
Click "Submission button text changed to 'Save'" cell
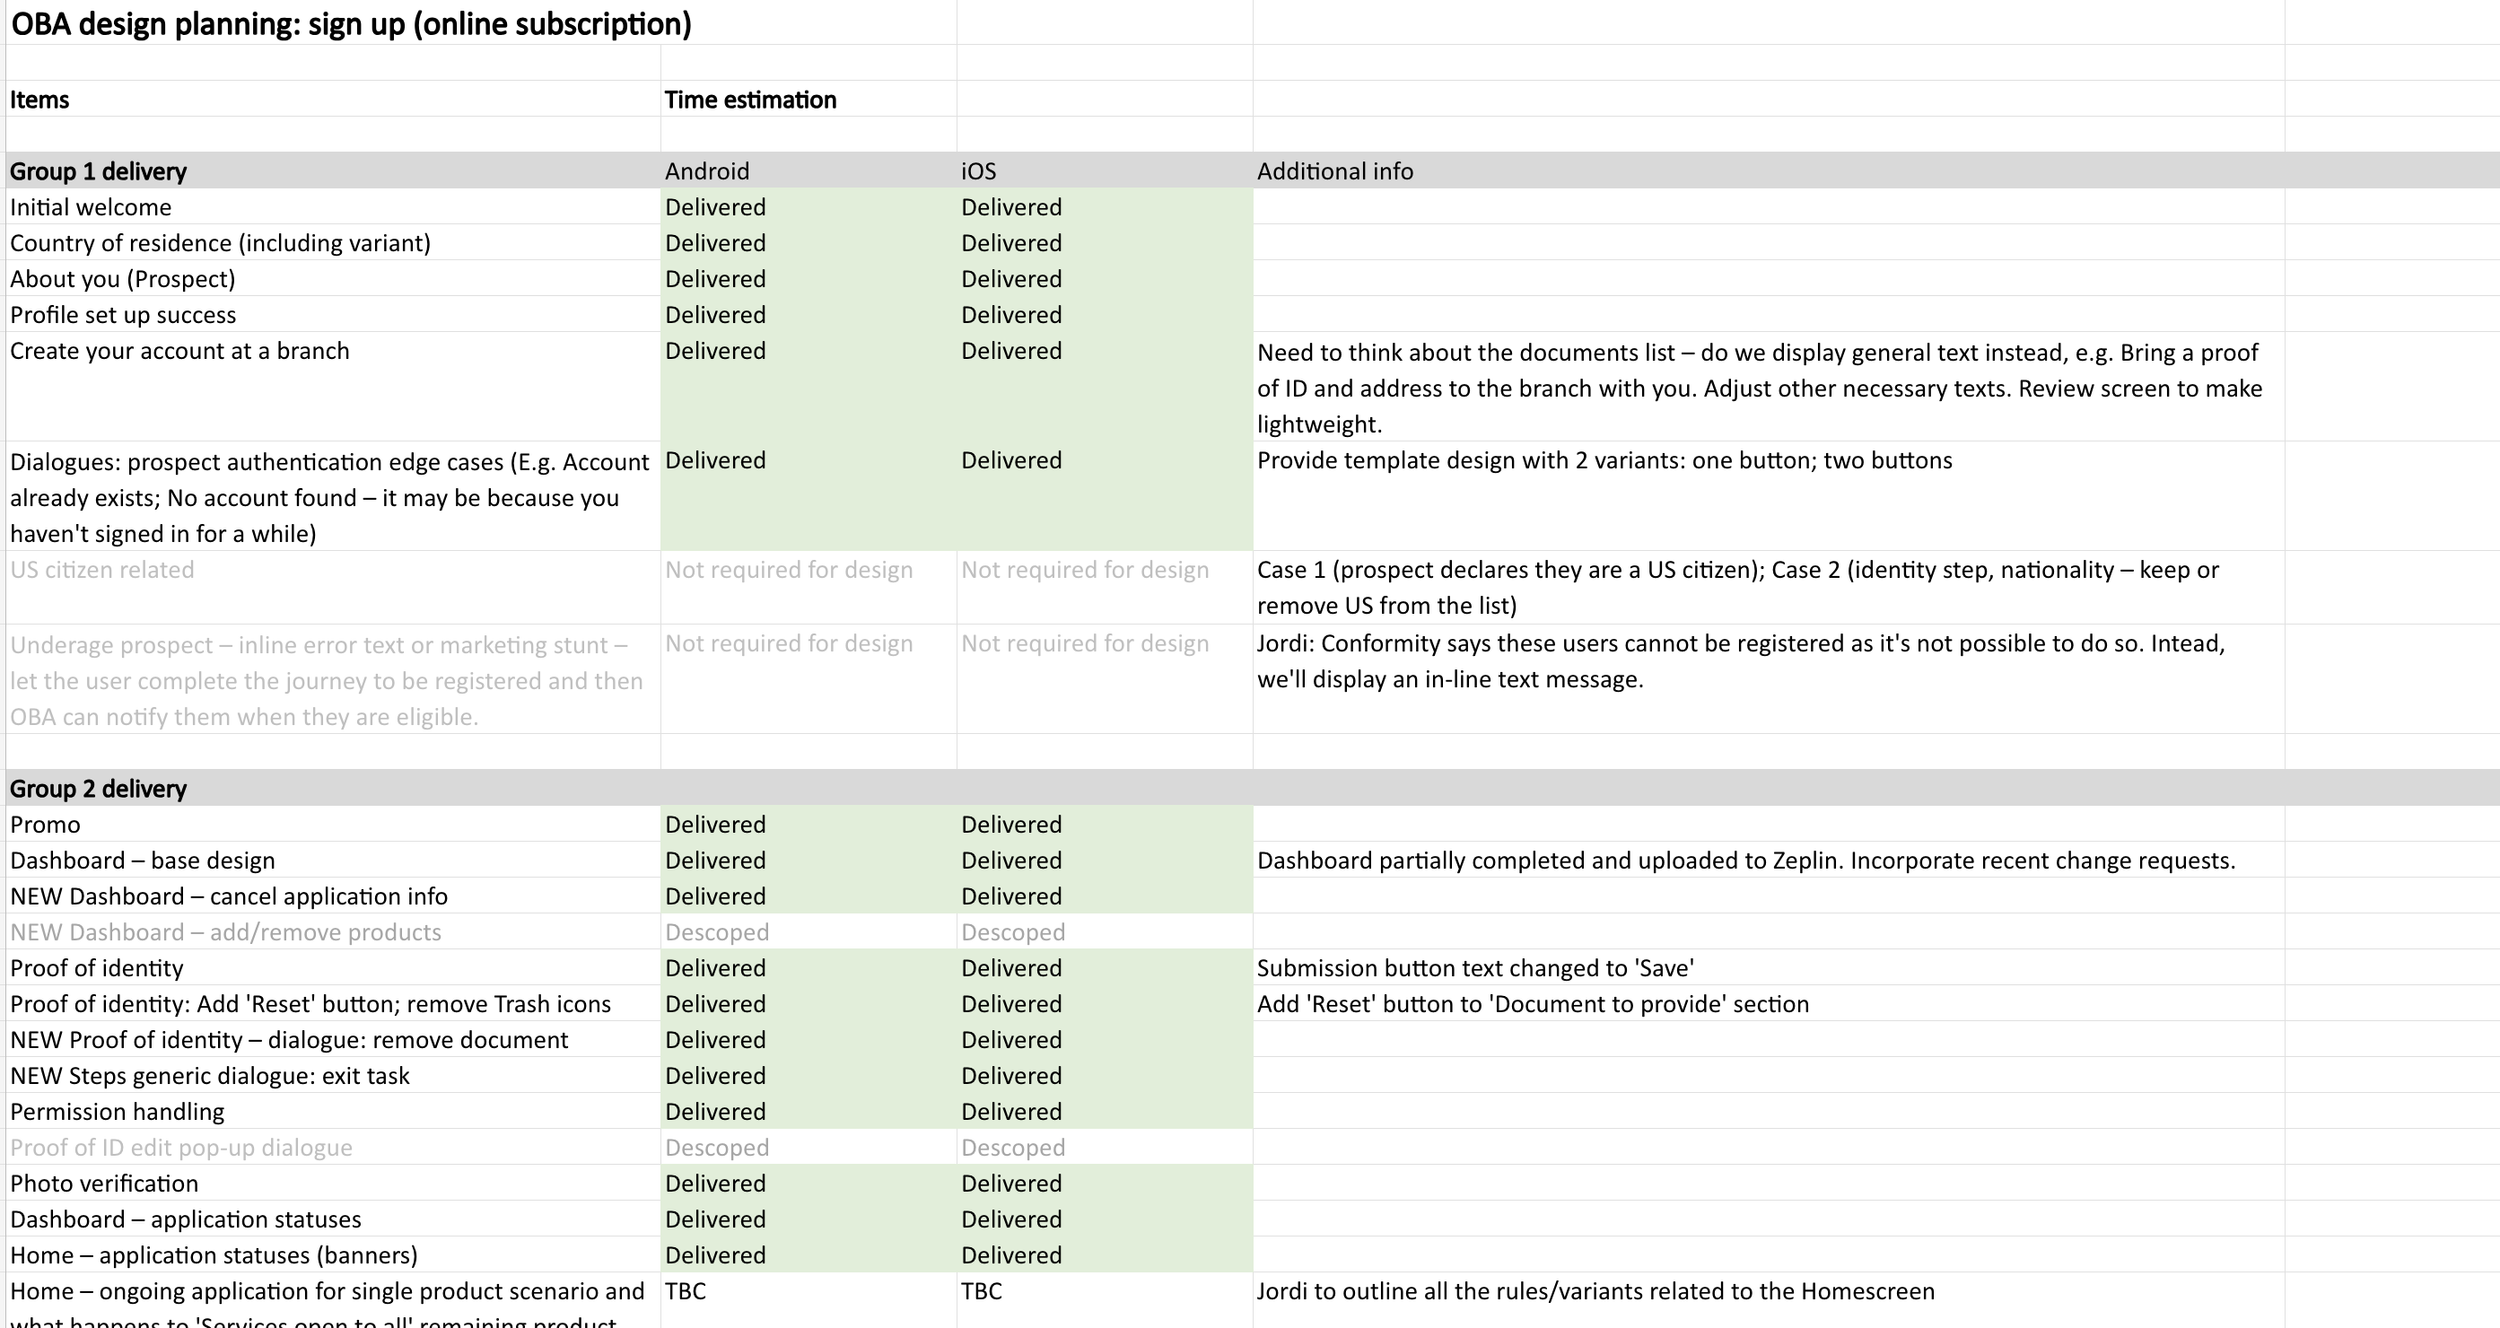1475,969
